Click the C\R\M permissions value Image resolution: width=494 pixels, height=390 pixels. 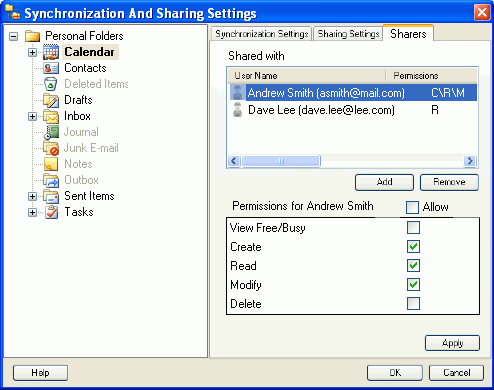[x=448, y=93]
